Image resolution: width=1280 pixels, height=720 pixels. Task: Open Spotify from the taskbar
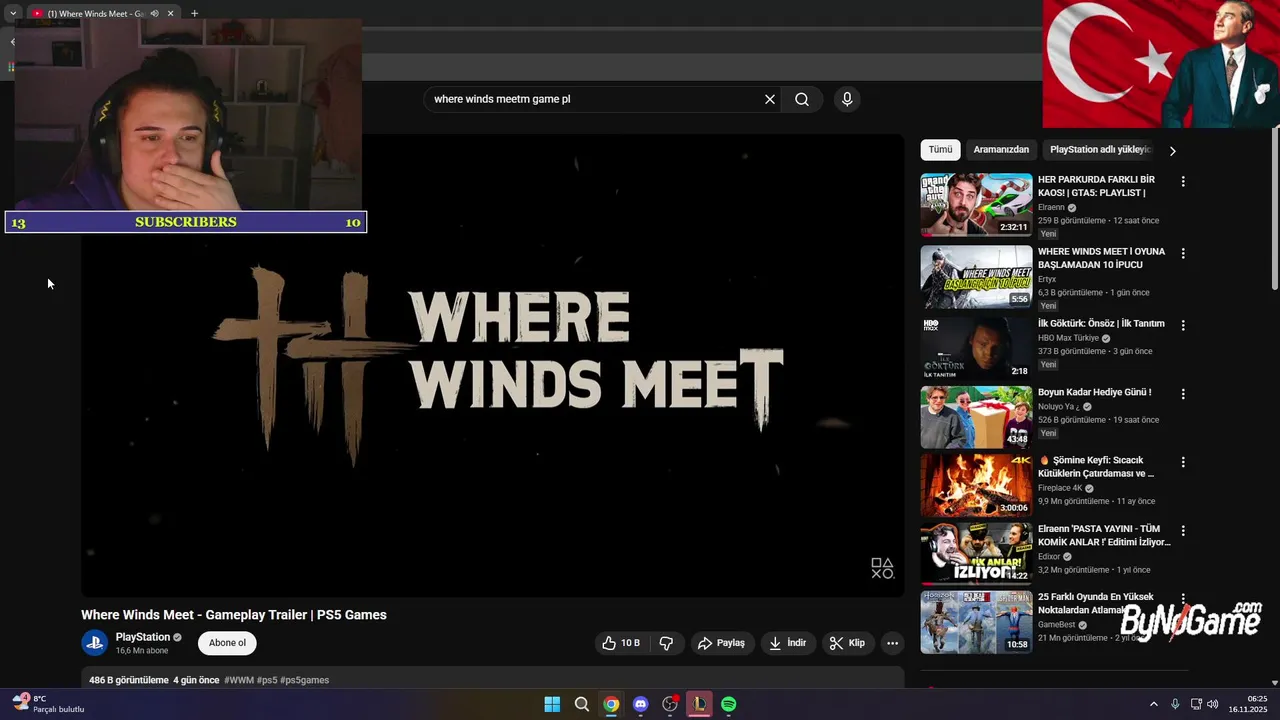tap(729, 704)
